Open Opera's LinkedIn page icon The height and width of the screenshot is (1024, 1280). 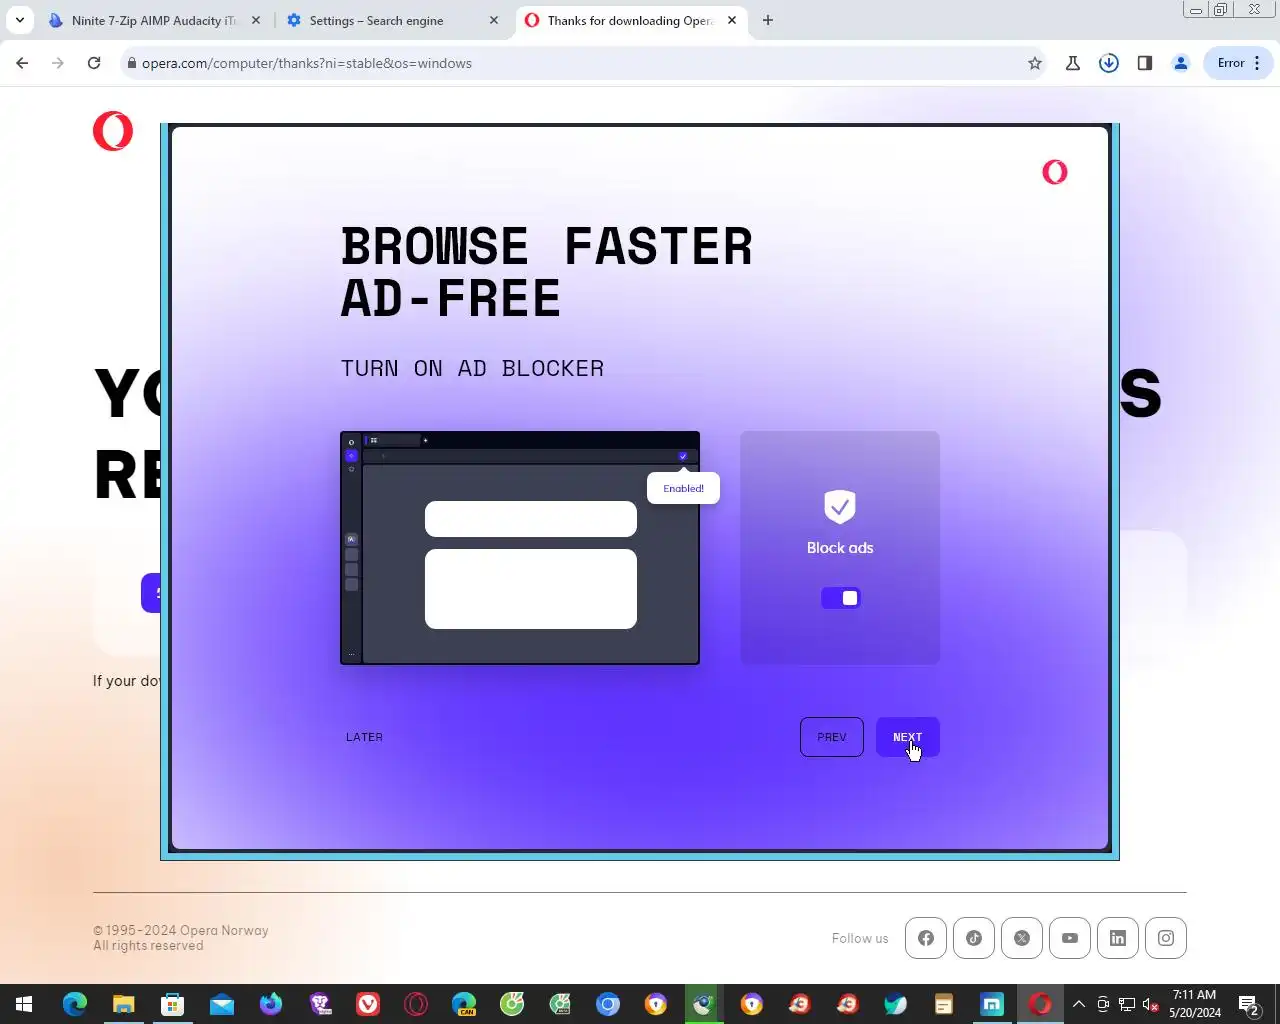(x=1118, y=938)
